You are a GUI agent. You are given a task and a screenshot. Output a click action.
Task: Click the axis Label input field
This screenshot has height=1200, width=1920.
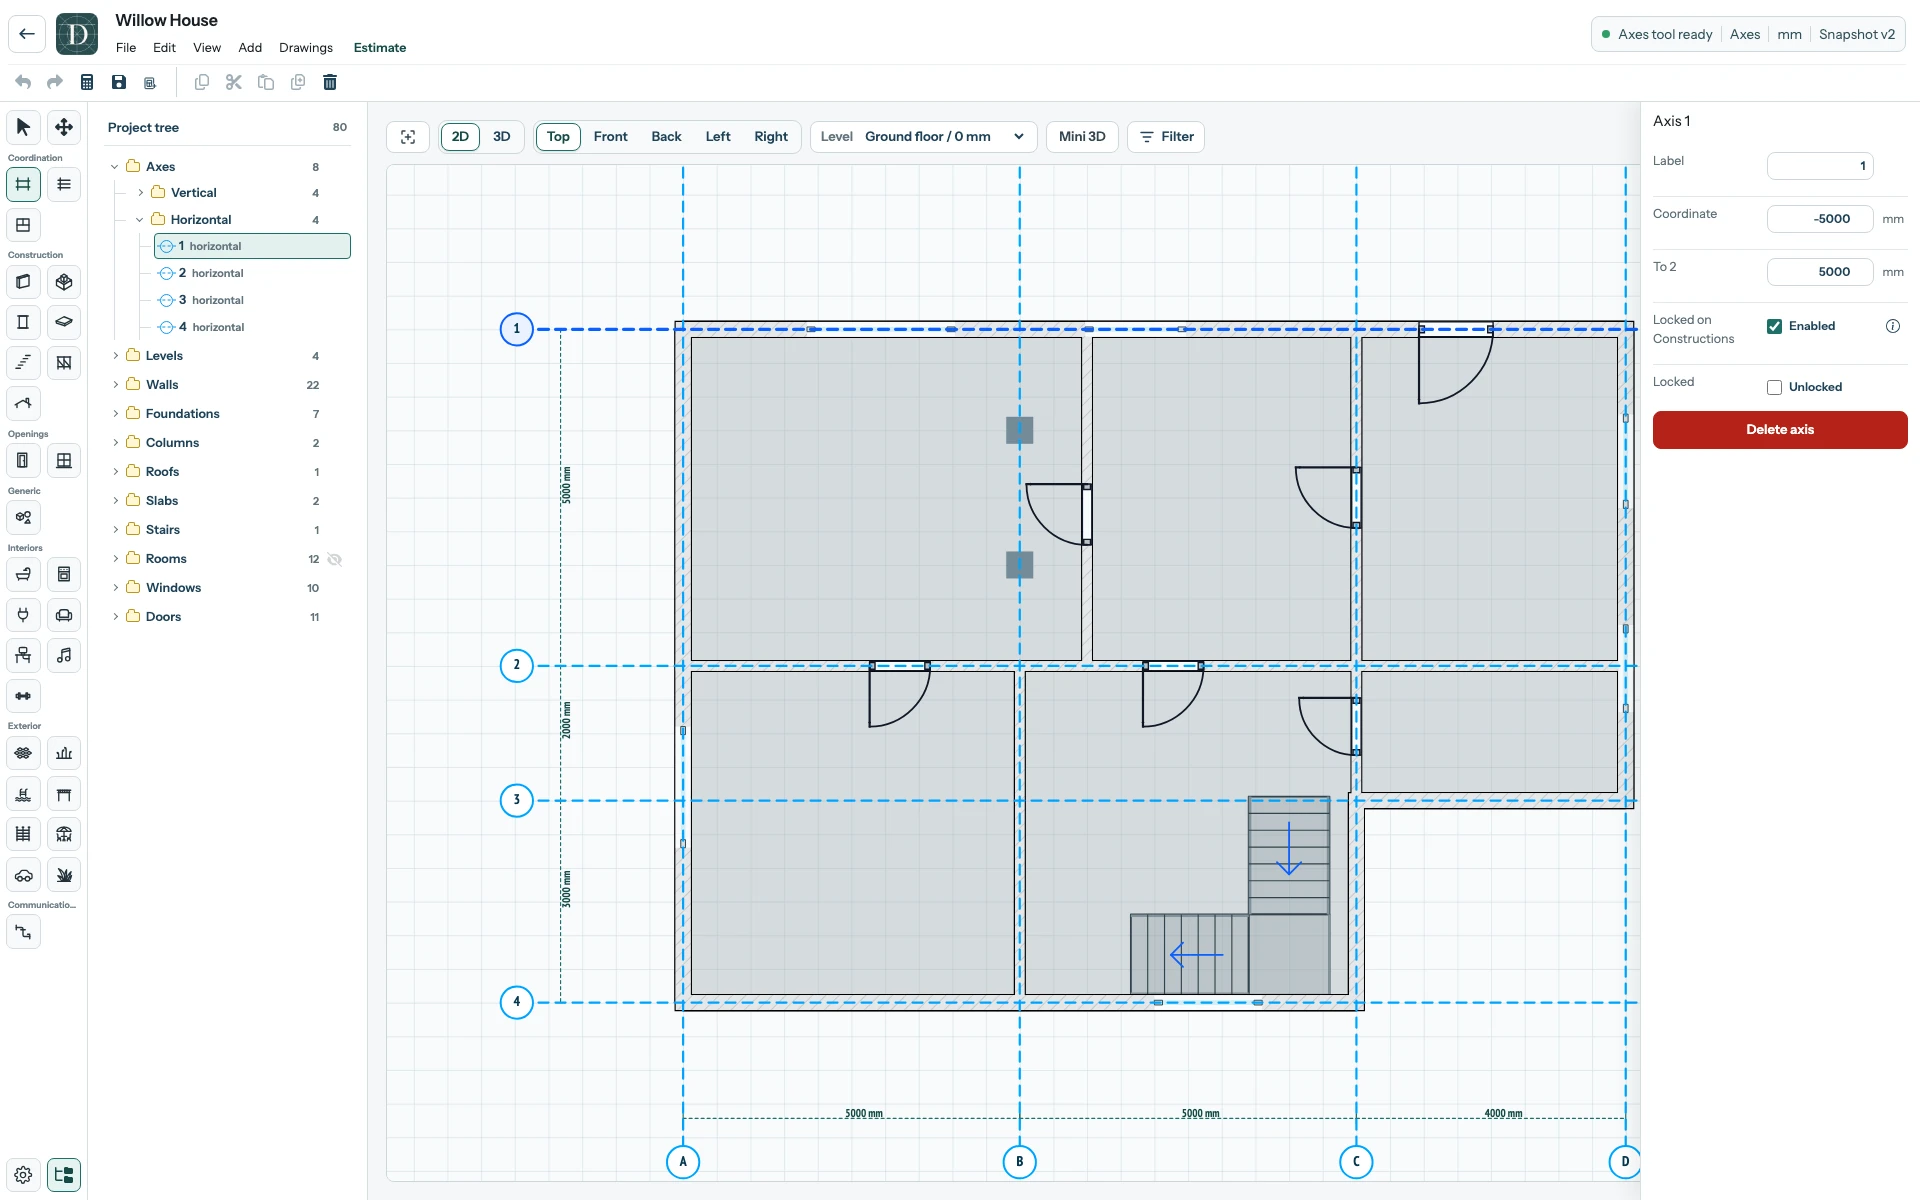click(1820, 166)
